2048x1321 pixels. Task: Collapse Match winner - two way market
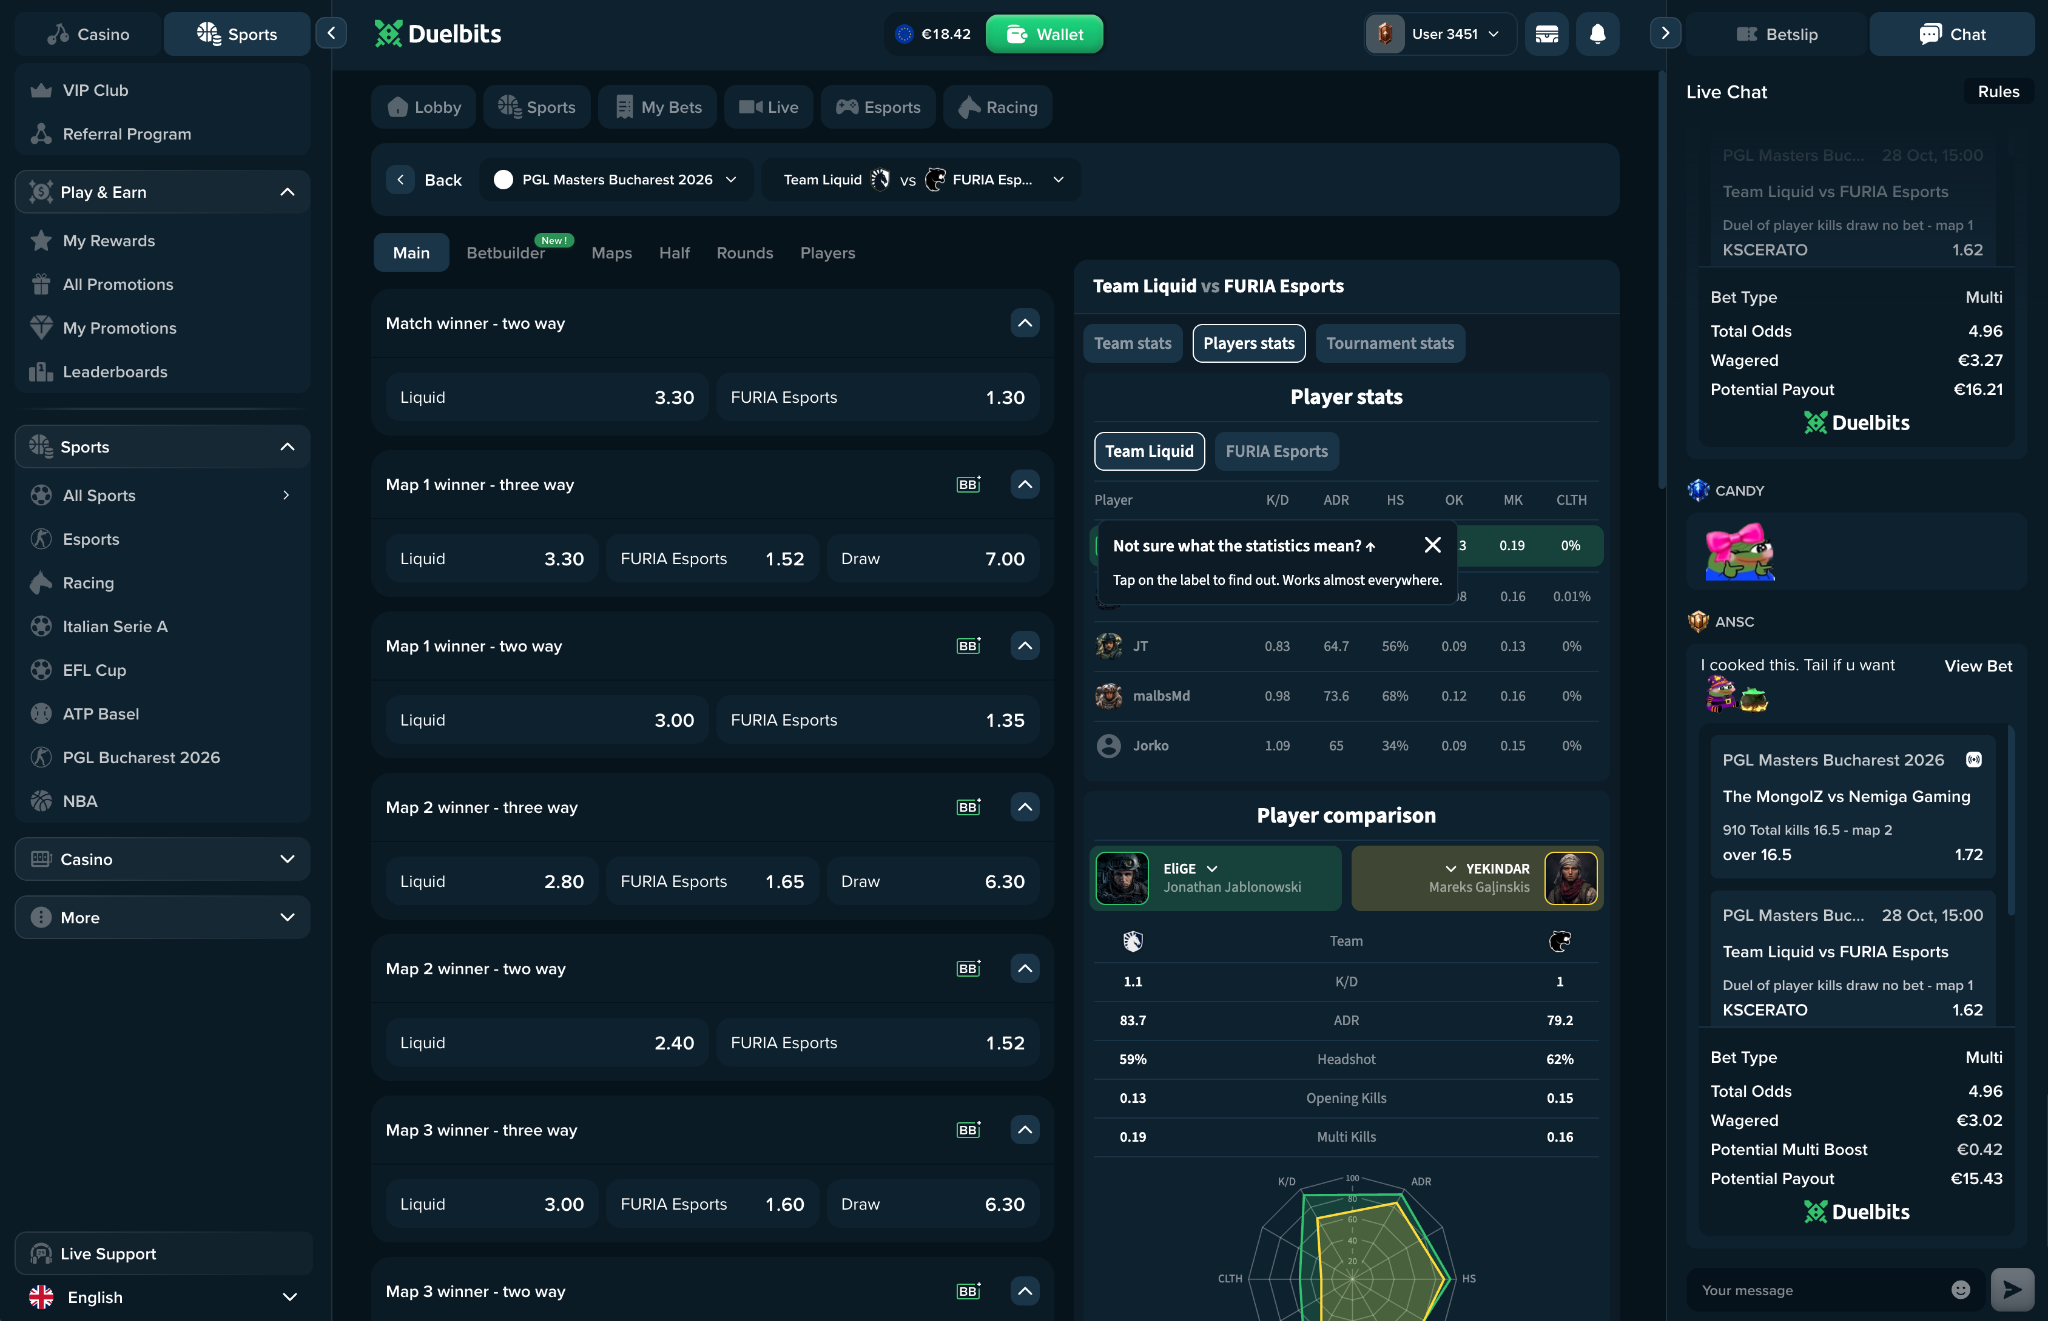pos(1025,323)
